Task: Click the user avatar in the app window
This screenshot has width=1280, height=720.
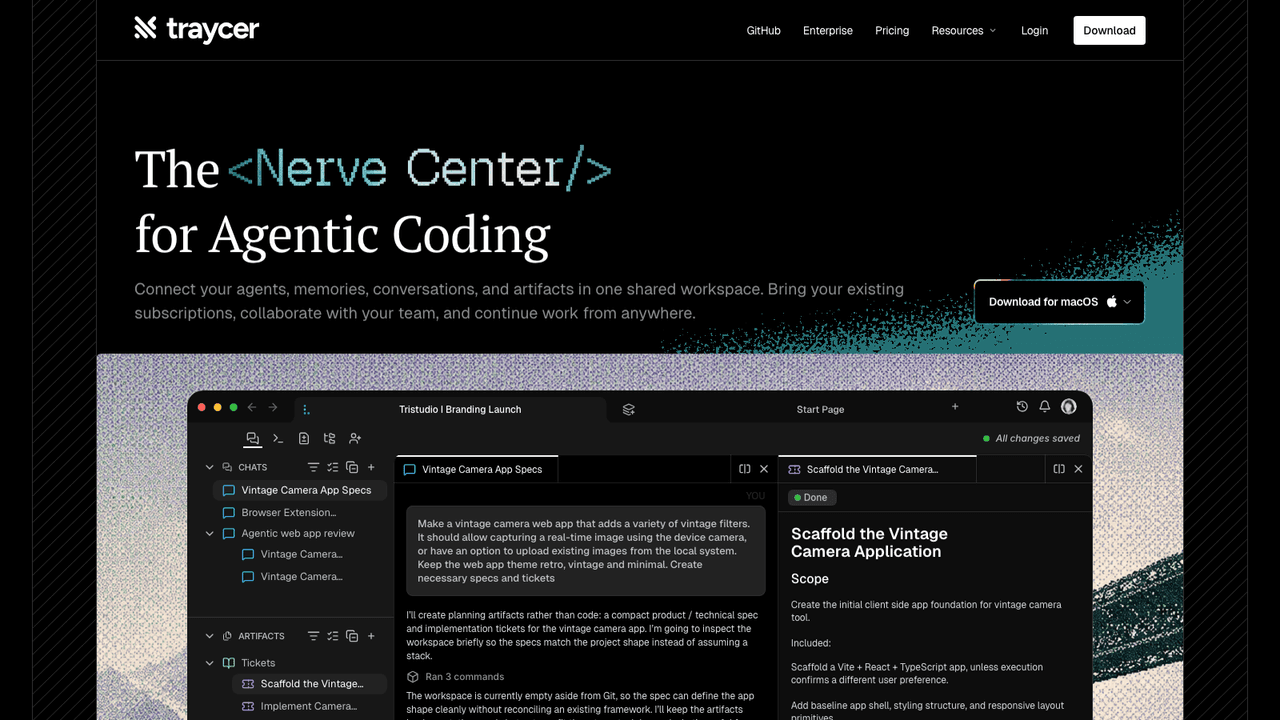Action: pyautogui.click(x=1069, y=407)
